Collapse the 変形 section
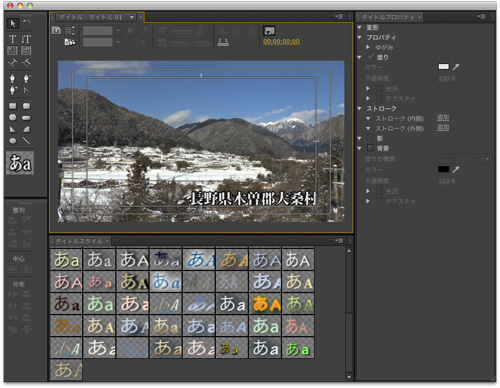 pos(360,27)
